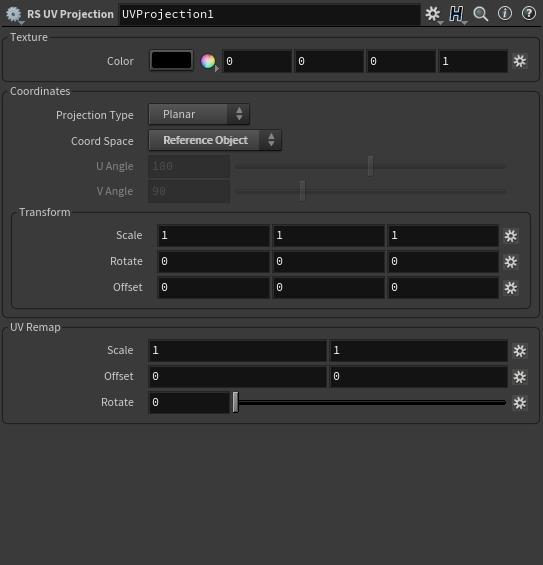Click the black Color swatch
The height and width of the screenshot is (565, 543).
coord(172,60)
